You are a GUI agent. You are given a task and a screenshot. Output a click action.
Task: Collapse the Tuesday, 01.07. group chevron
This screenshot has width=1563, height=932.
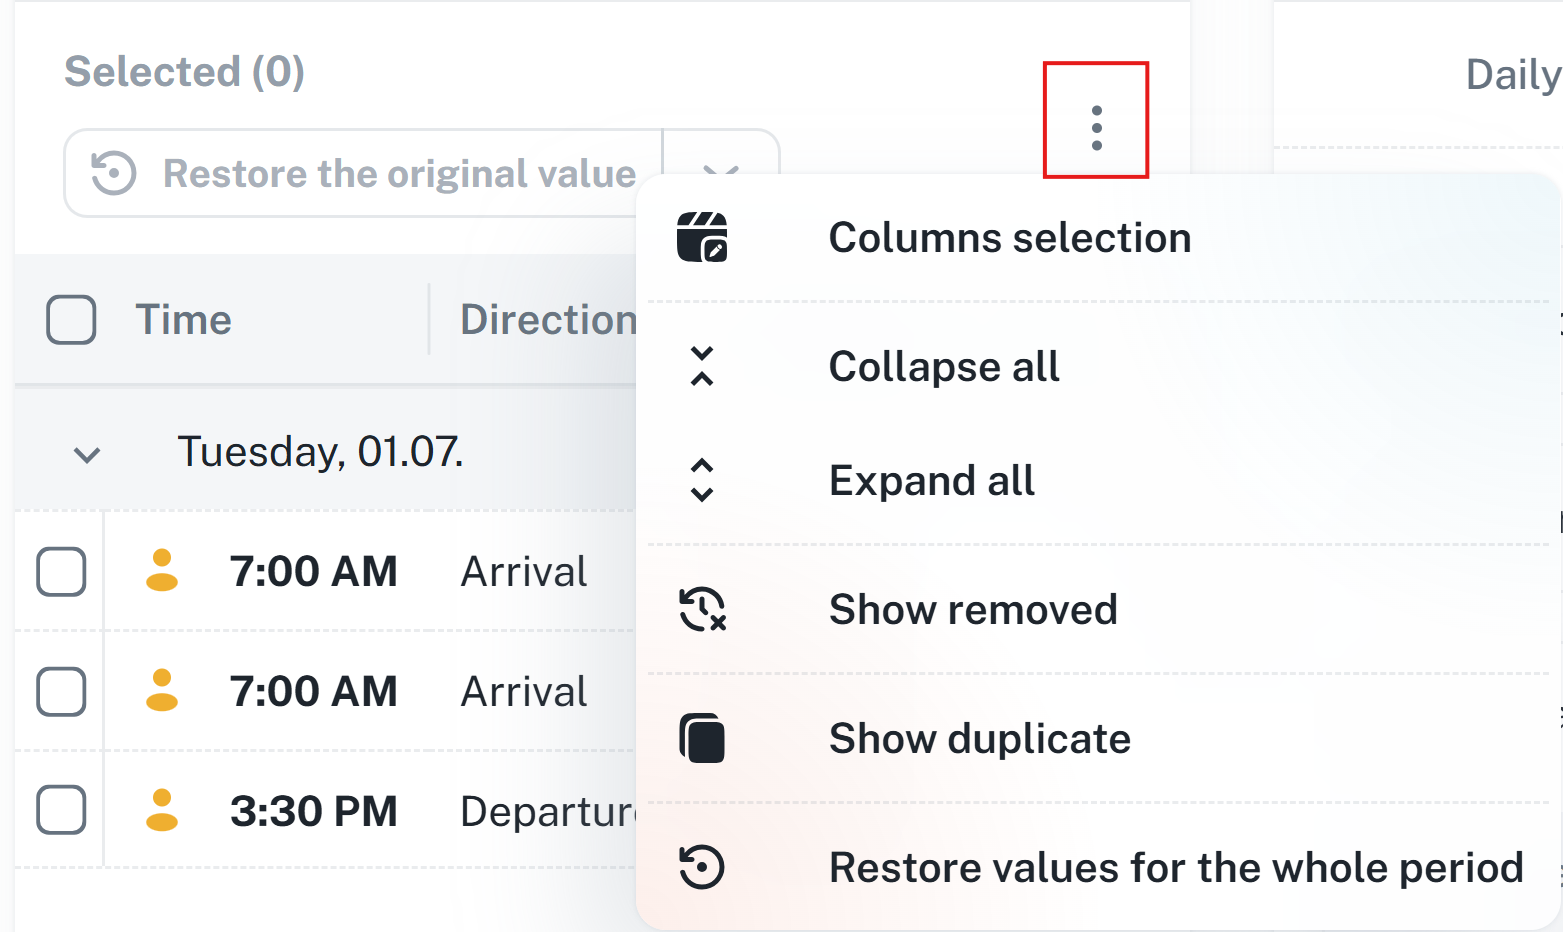88,455
